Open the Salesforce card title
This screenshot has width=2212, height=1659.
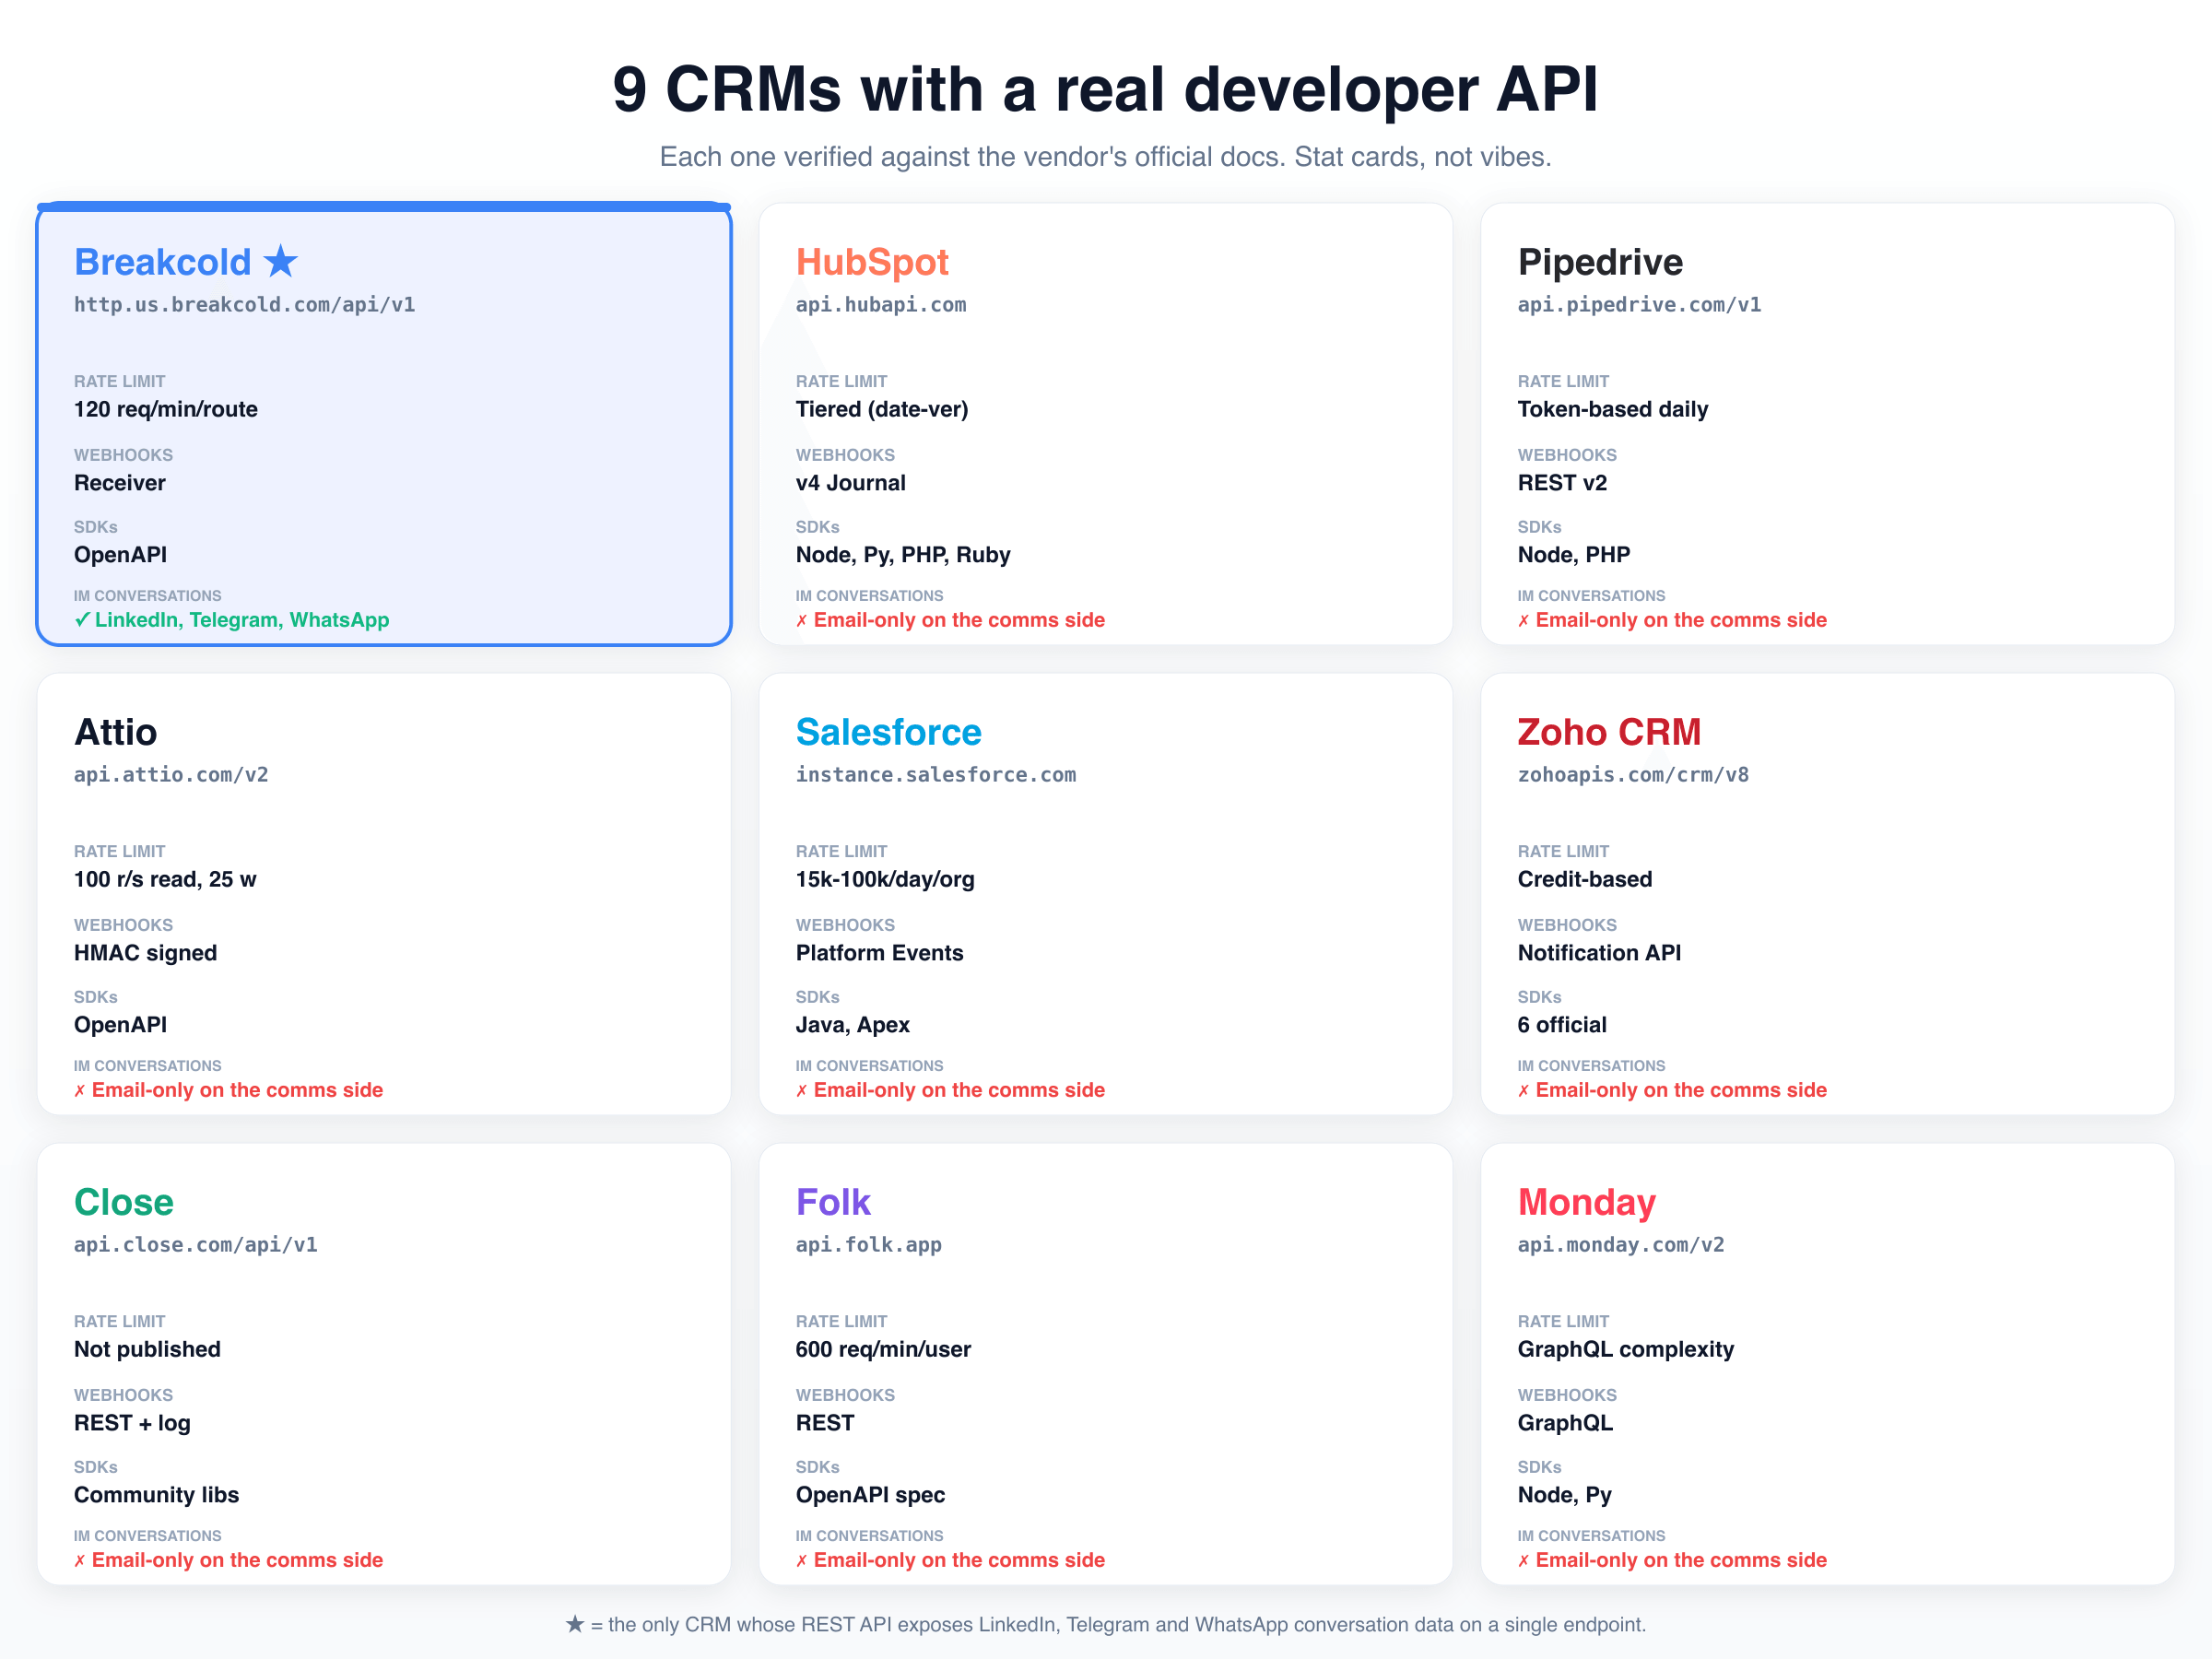click(888, 732)
